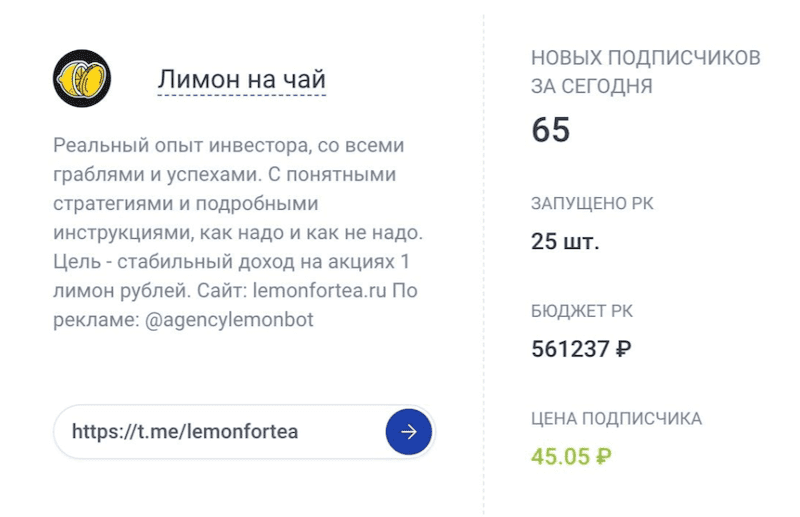Click the "Реальный опыт инвестора" description line
This screenshot has width=800, height=517.
[x=229, y=145]
